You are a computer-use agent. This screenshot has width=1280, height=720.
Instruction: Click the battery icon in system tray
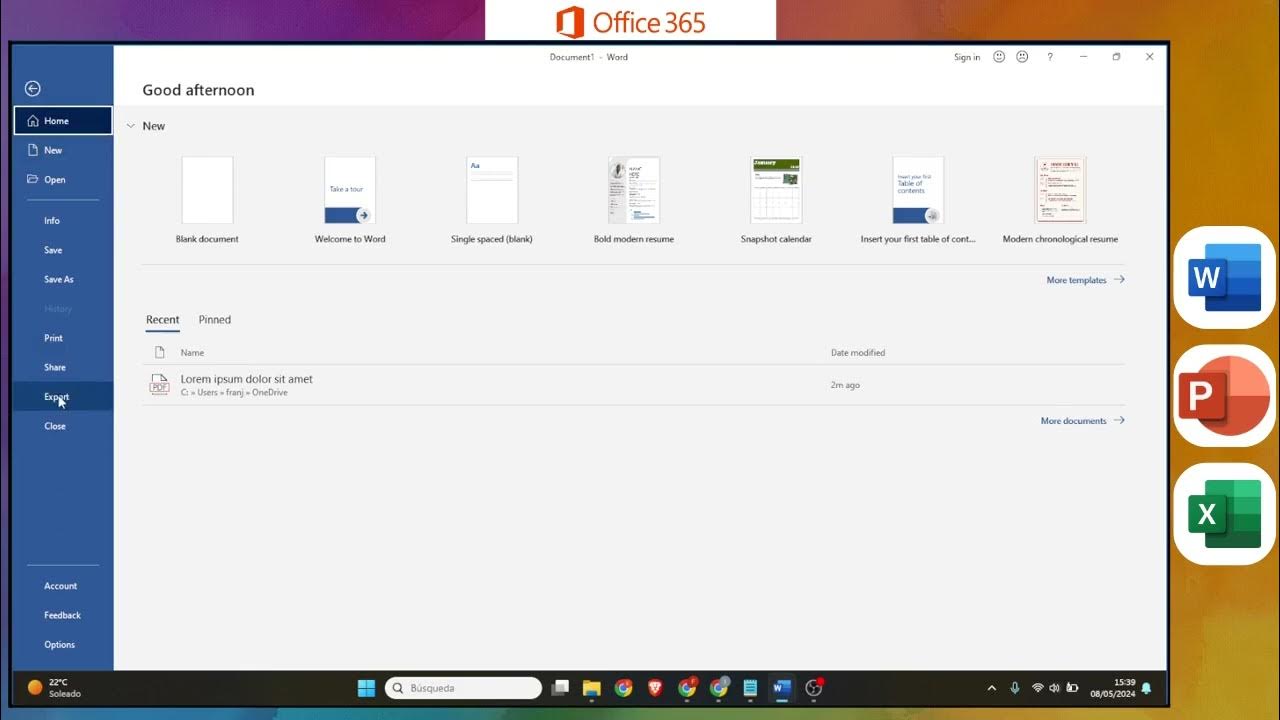tap(1073, 688)
